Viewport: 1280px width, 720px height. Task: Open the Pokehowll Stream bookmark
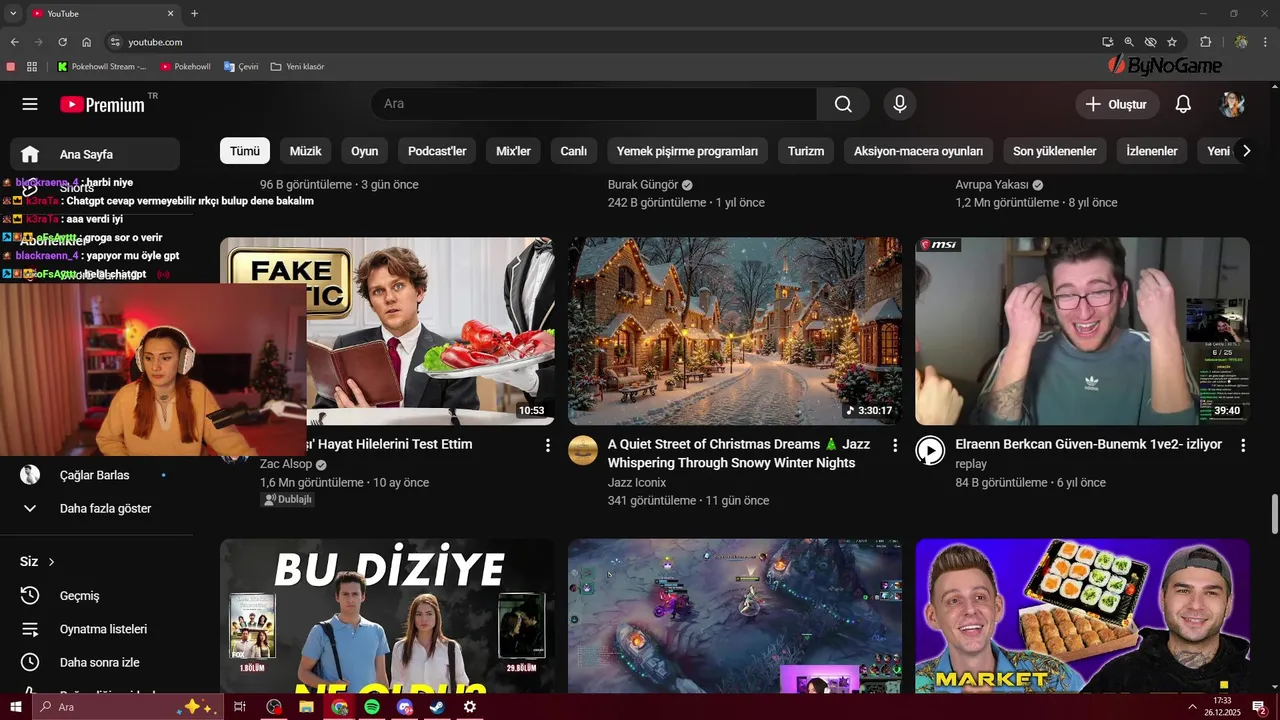click(x=102, y=67)
